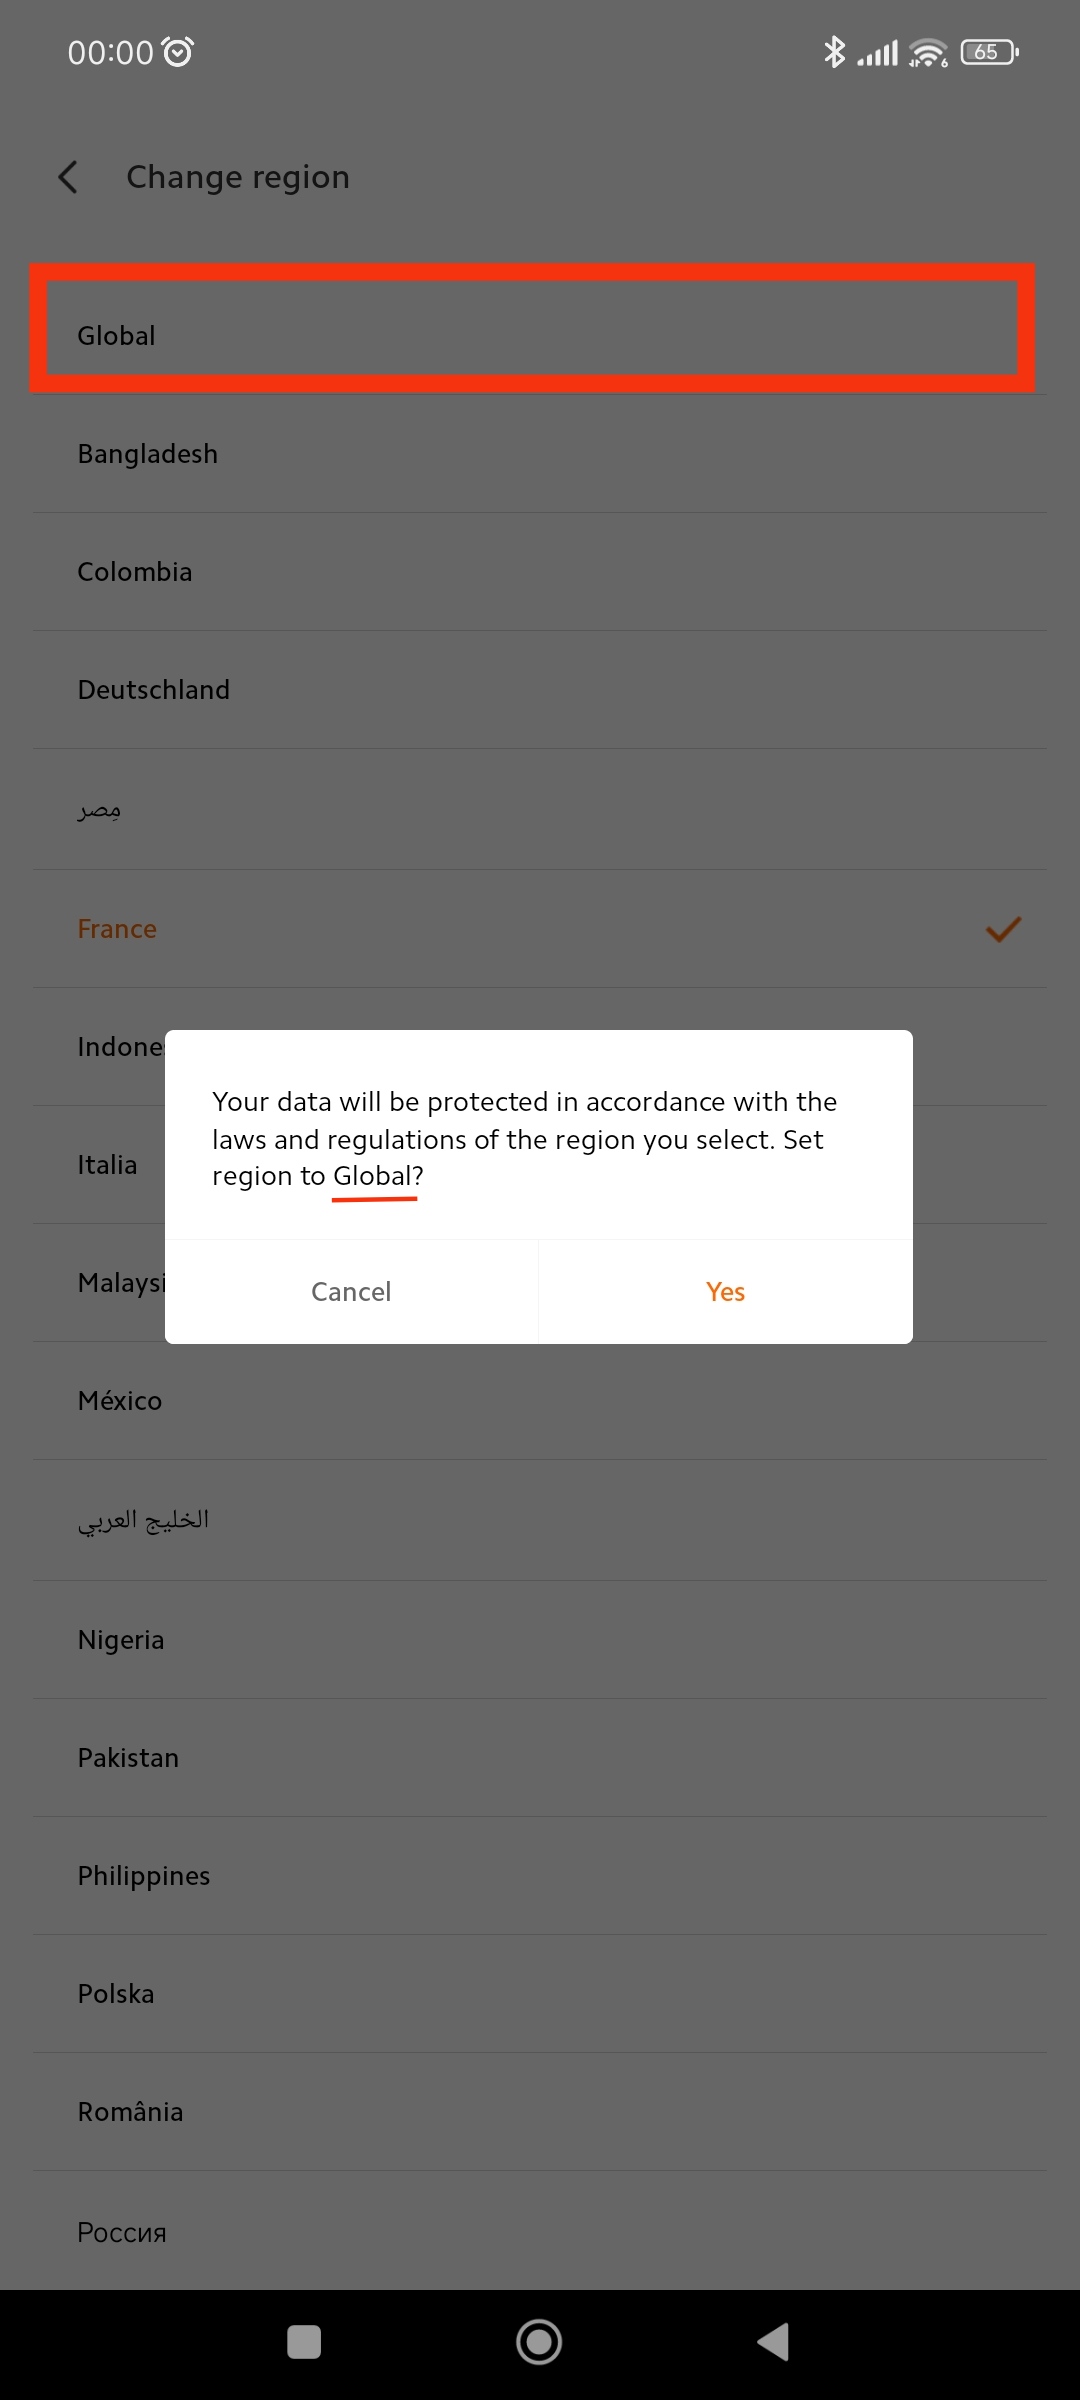Image resolution: width=1080 pixels, height=2400 pixels.
Task: Tap the Bluetooth status bar icon
Action: click(833, 52)
